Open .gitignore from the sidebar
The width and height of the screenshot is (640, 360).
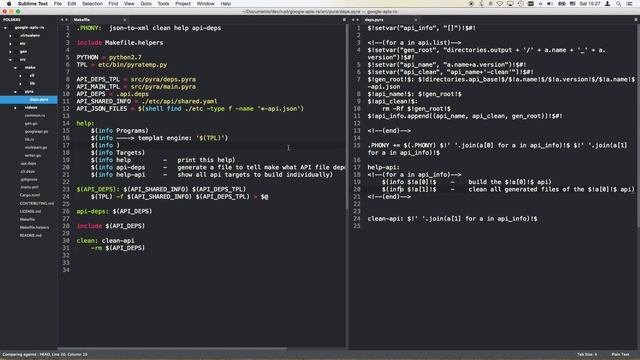click(x=29, y=179)
